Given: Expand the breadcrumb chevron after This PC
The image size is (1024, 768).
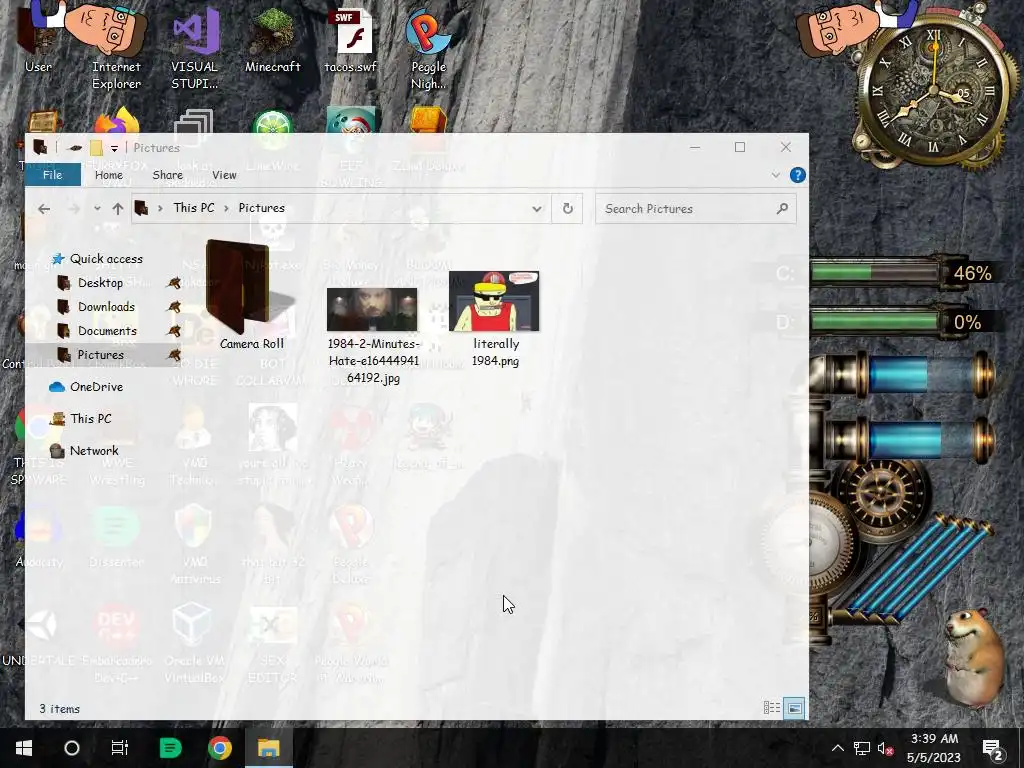Looking at the screenshot, I should [x=226, y=208].
